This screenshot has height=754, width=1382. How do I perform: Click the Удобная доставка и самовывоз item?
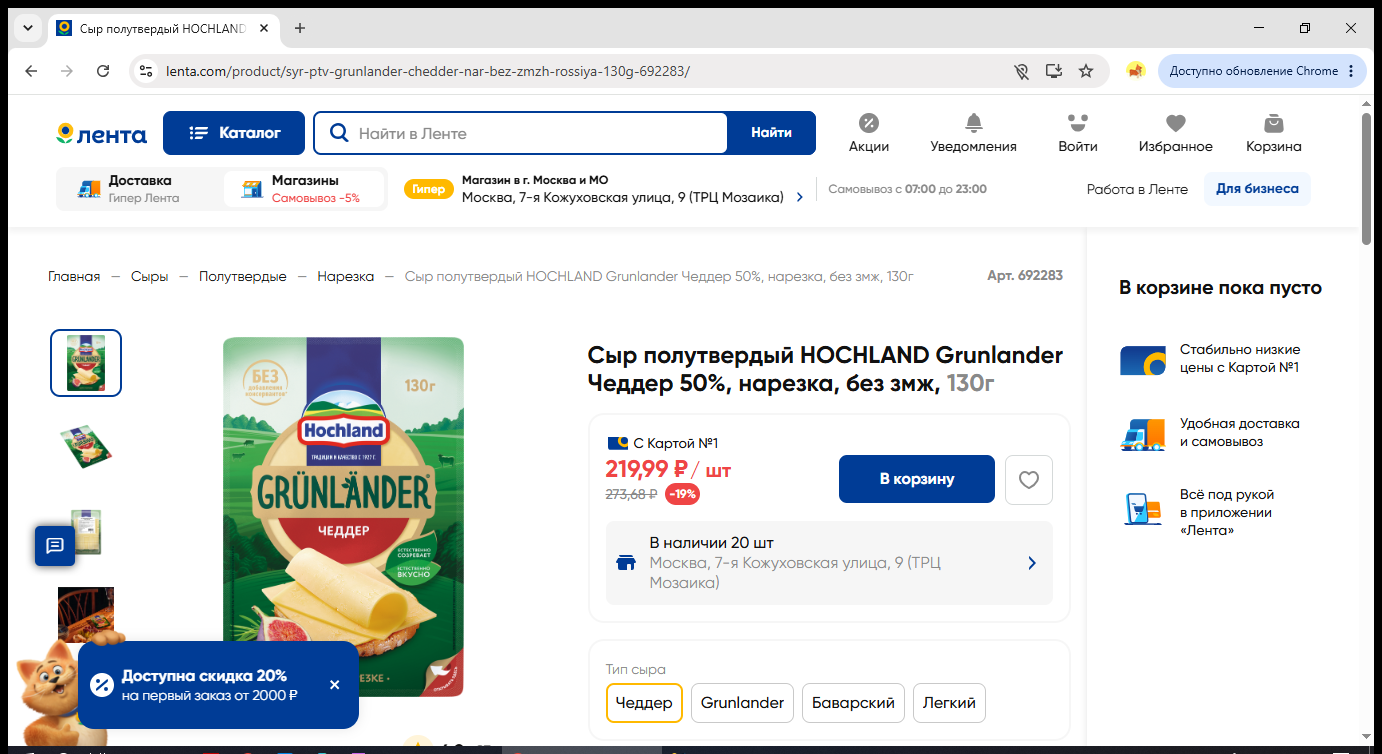1210,433
